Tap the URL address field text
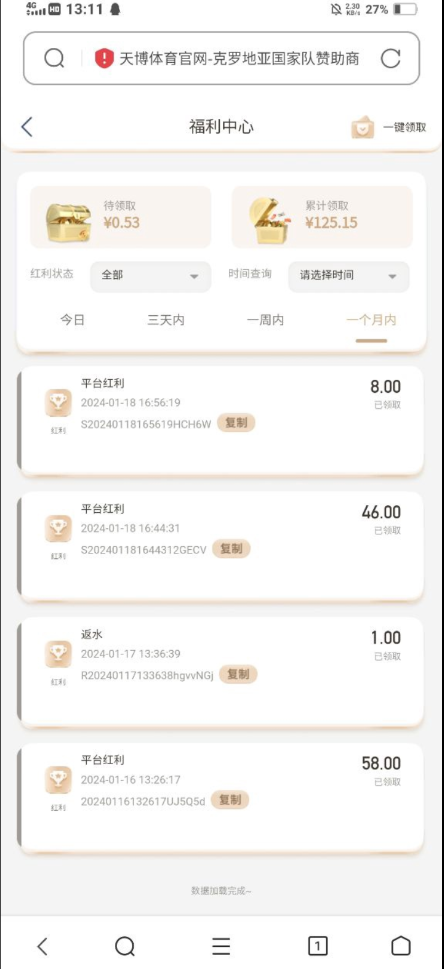444x969 pixels. tap(239, 59)
